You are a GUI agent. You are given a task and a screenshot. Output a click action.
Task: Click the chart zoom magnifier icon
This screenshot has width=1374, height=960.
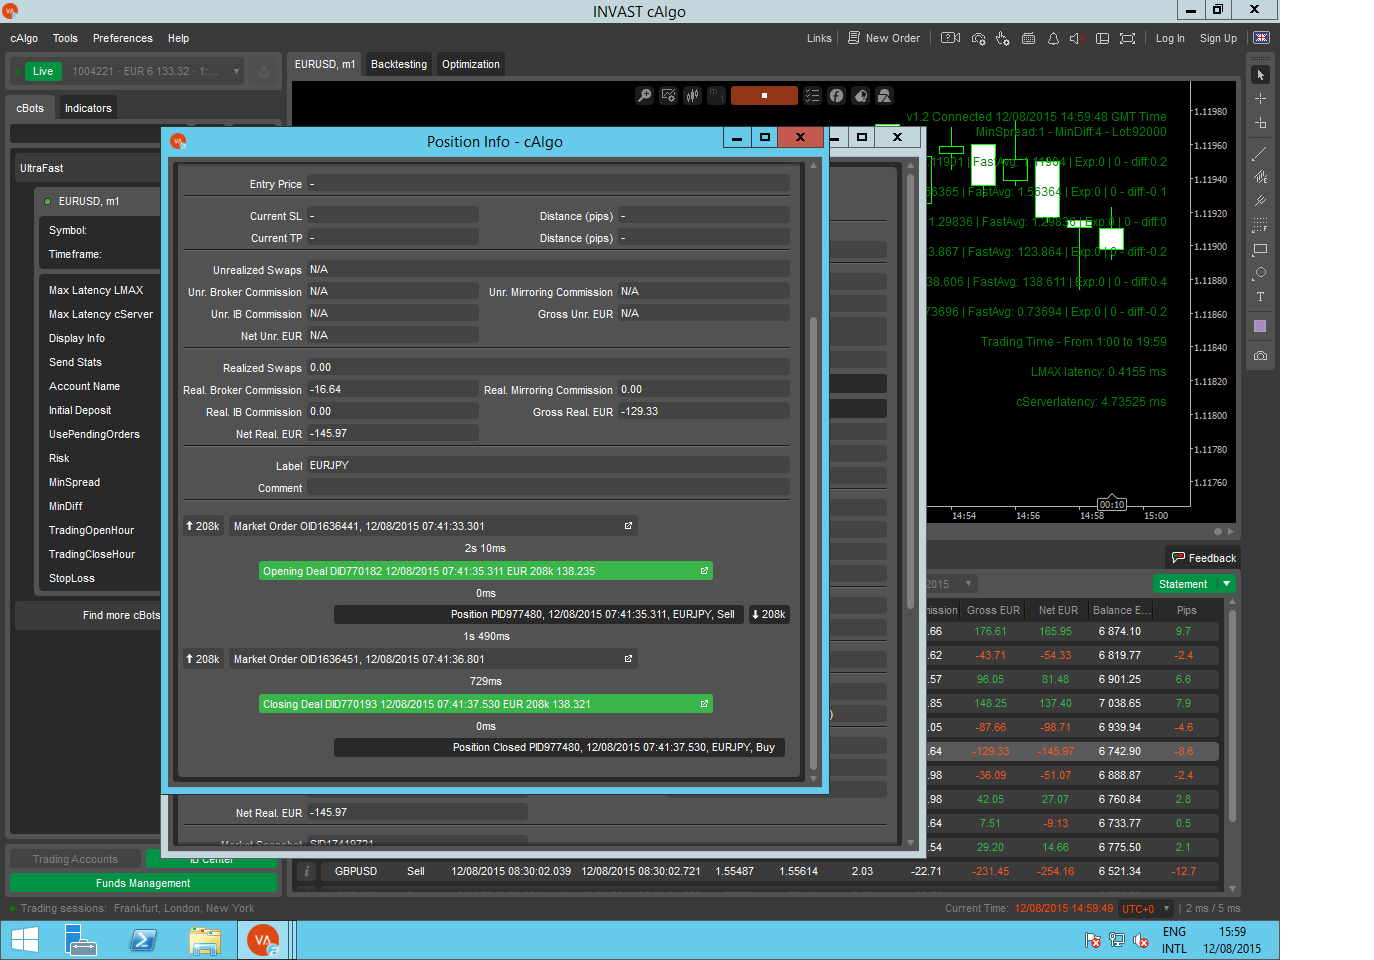point(645,95)
